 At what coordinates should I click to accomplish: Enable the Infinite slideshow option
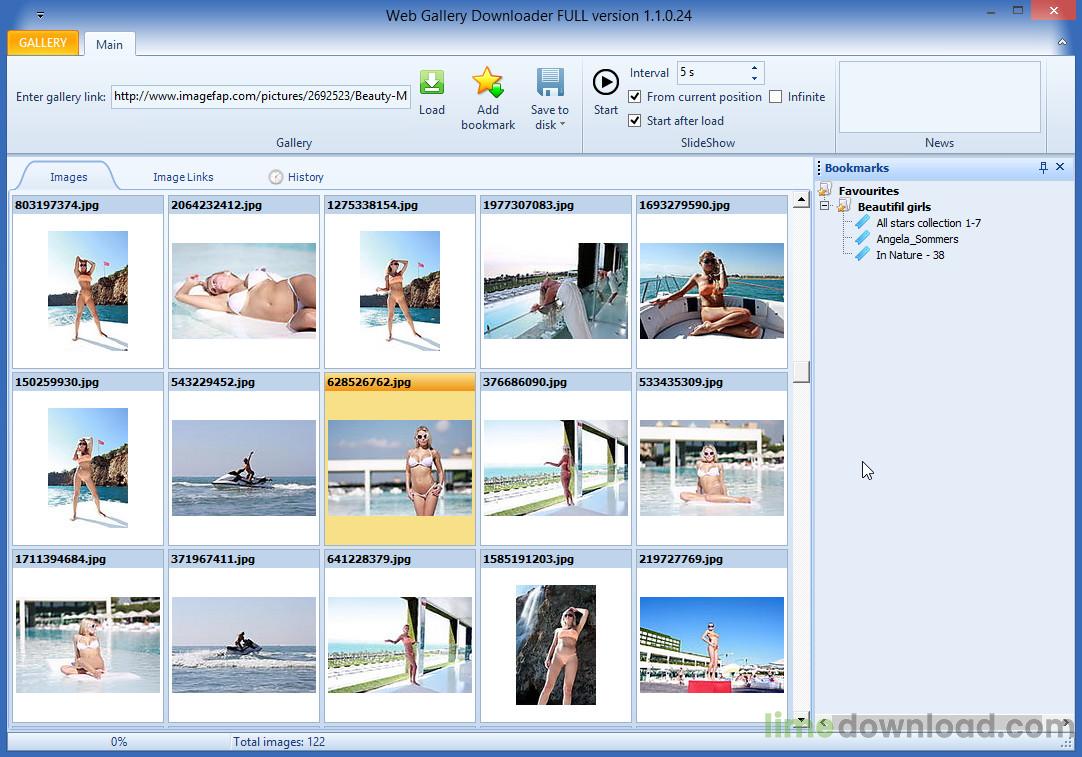[x=775, y=96]
